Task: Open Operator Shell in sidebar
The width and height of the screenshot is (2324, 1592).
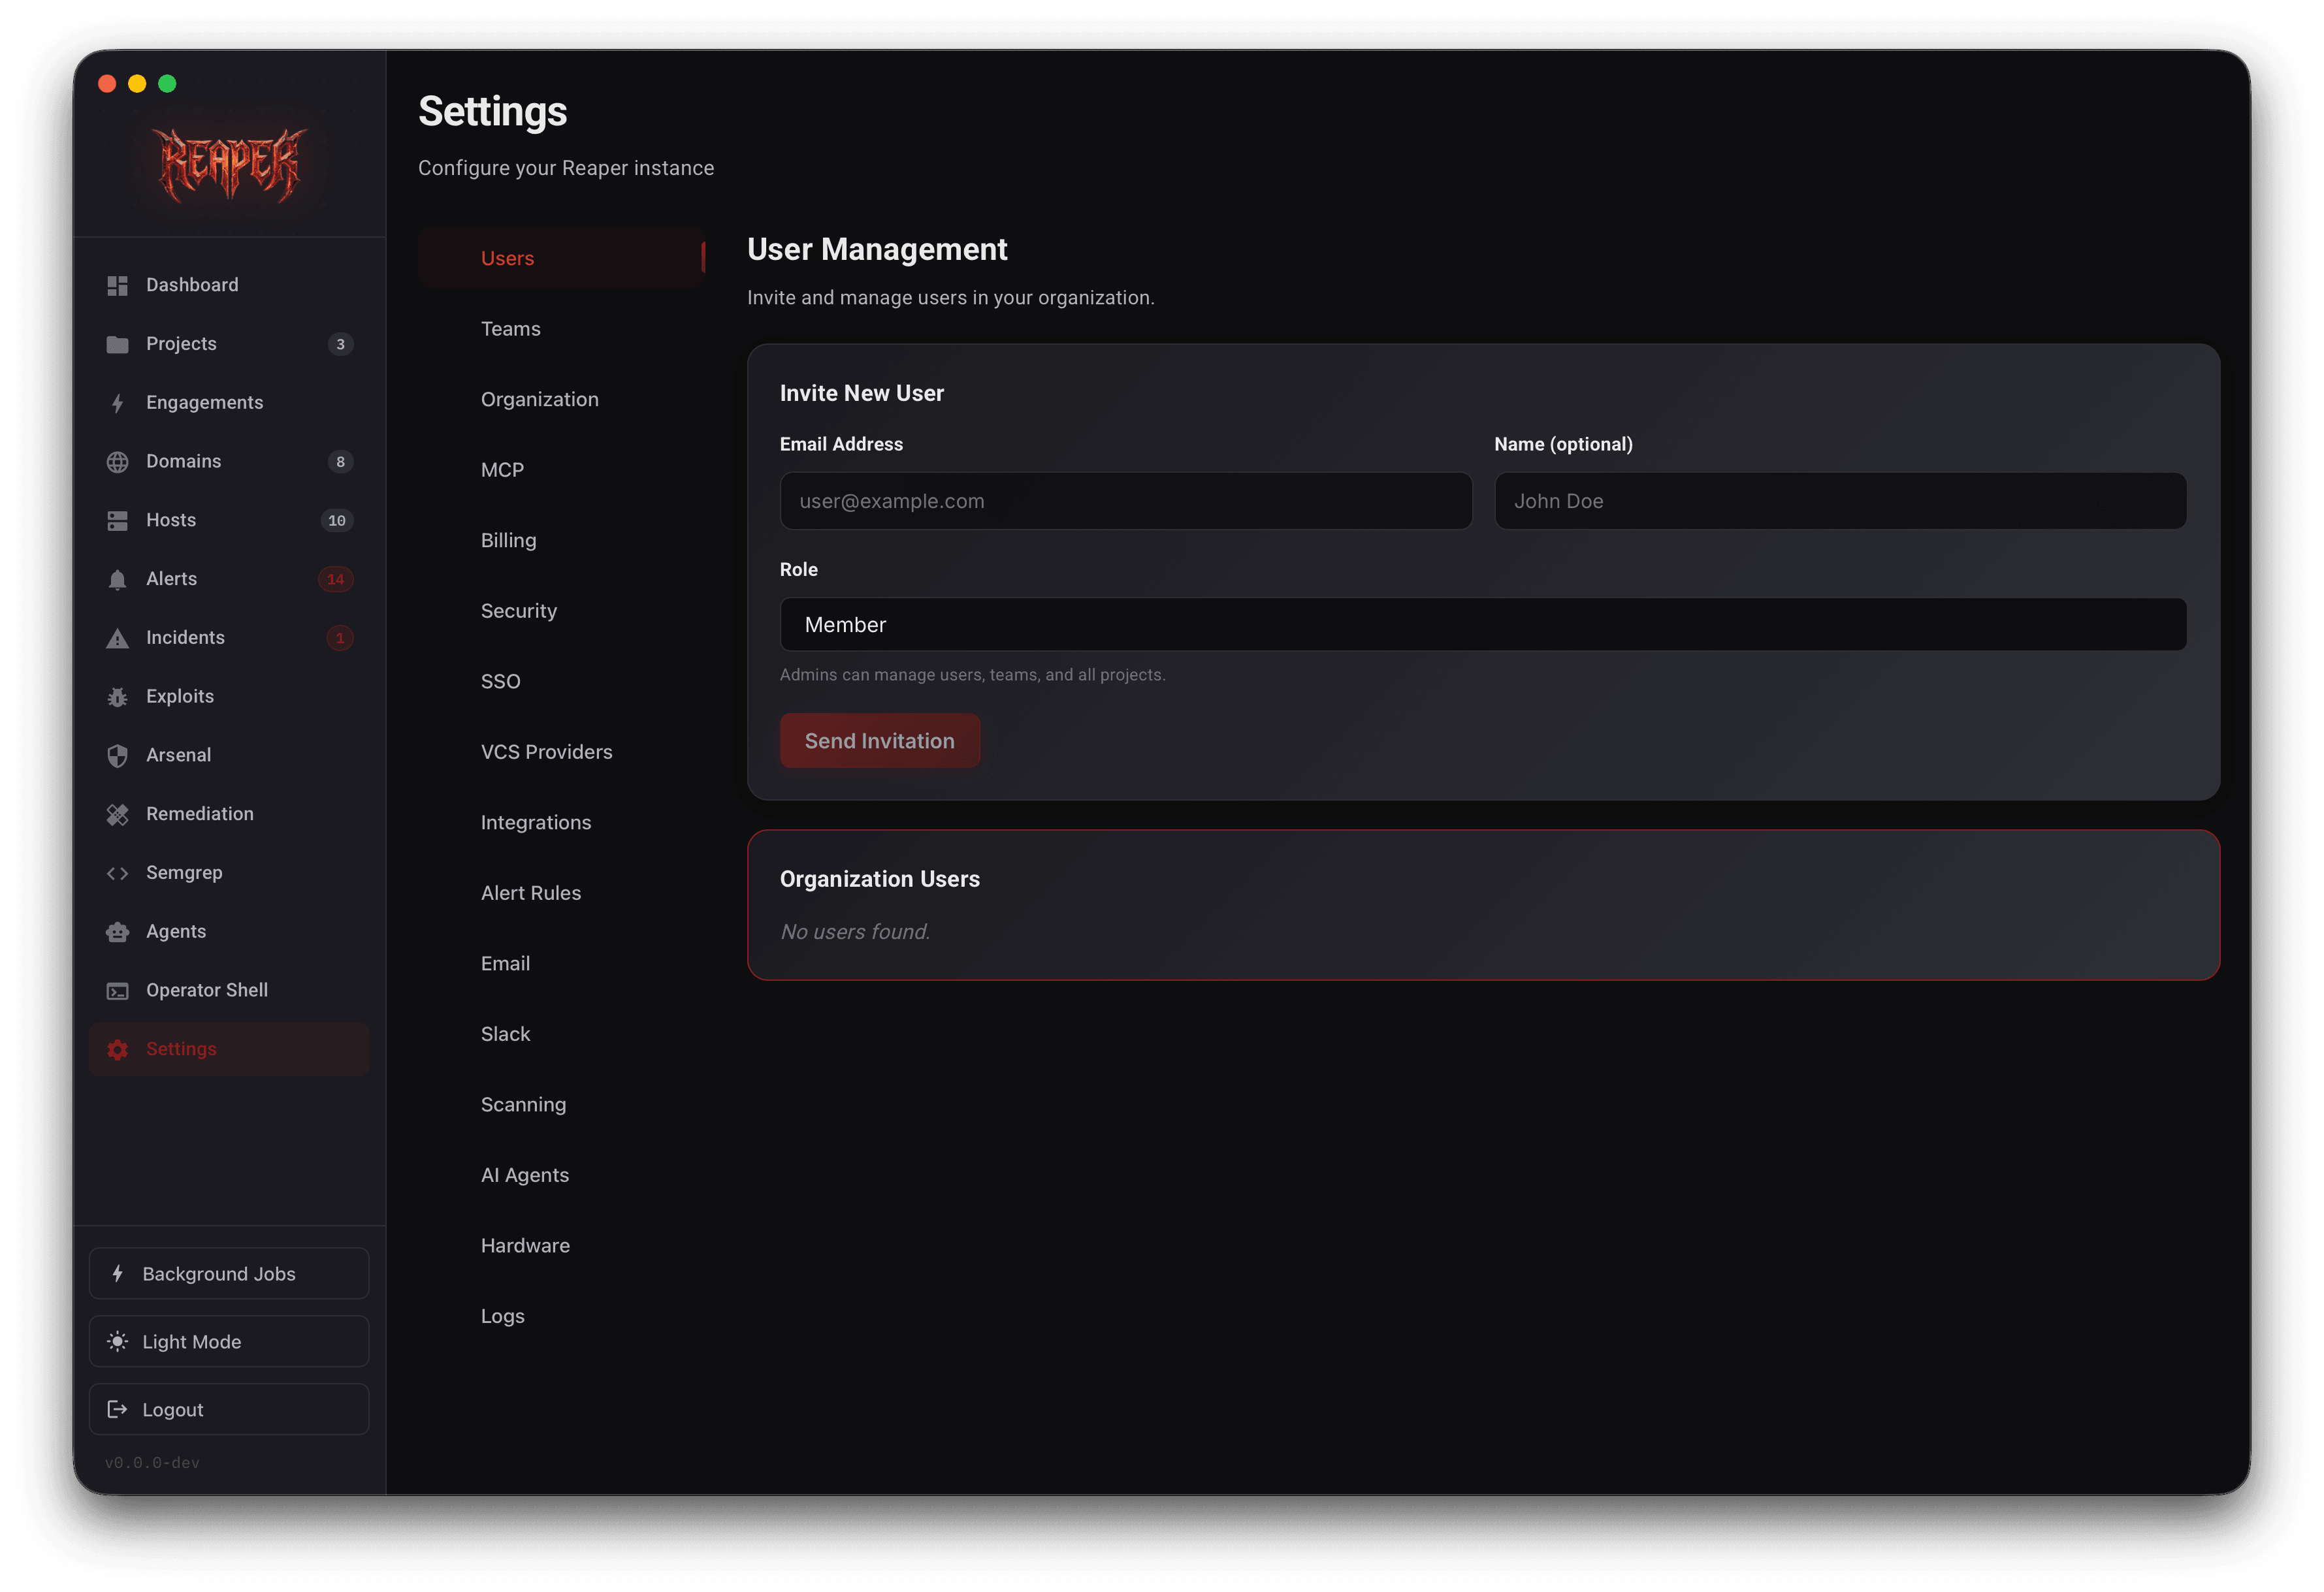Action: tap(229, 990)
